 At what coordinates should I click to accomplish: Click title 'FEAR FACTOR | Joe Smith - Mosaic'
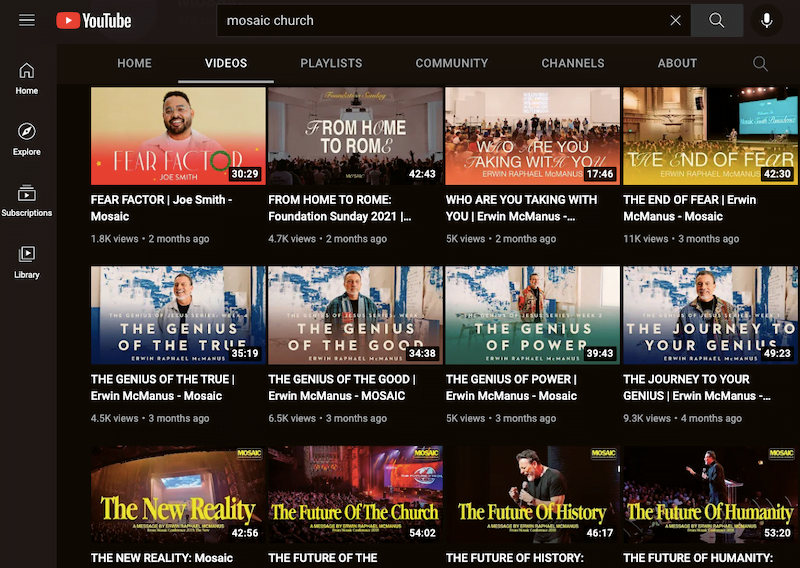point(161,208)
